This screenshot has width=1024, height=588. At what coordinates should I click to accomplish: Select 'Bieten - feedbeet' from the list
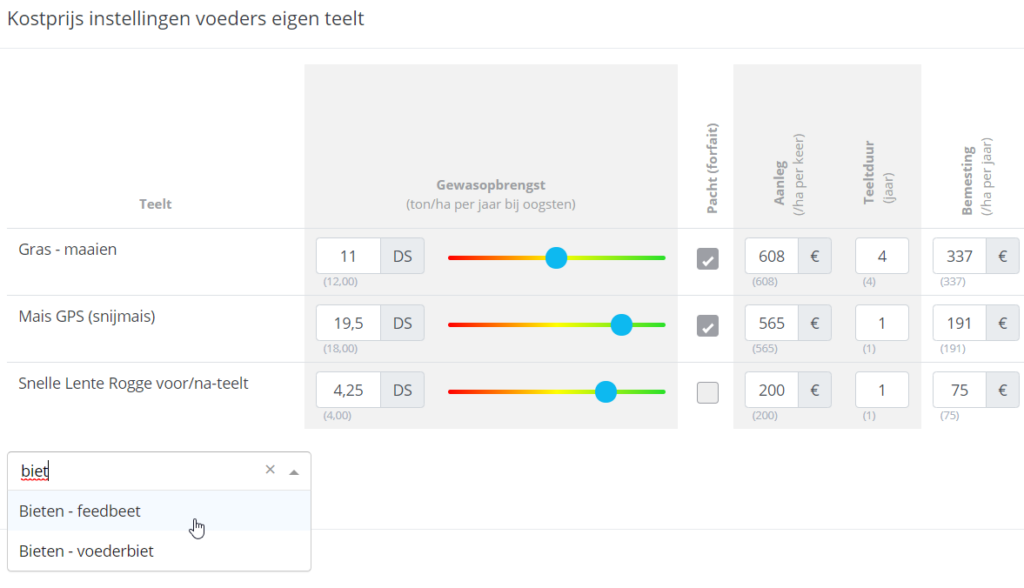pyautogui.click(x=80, y=511)
